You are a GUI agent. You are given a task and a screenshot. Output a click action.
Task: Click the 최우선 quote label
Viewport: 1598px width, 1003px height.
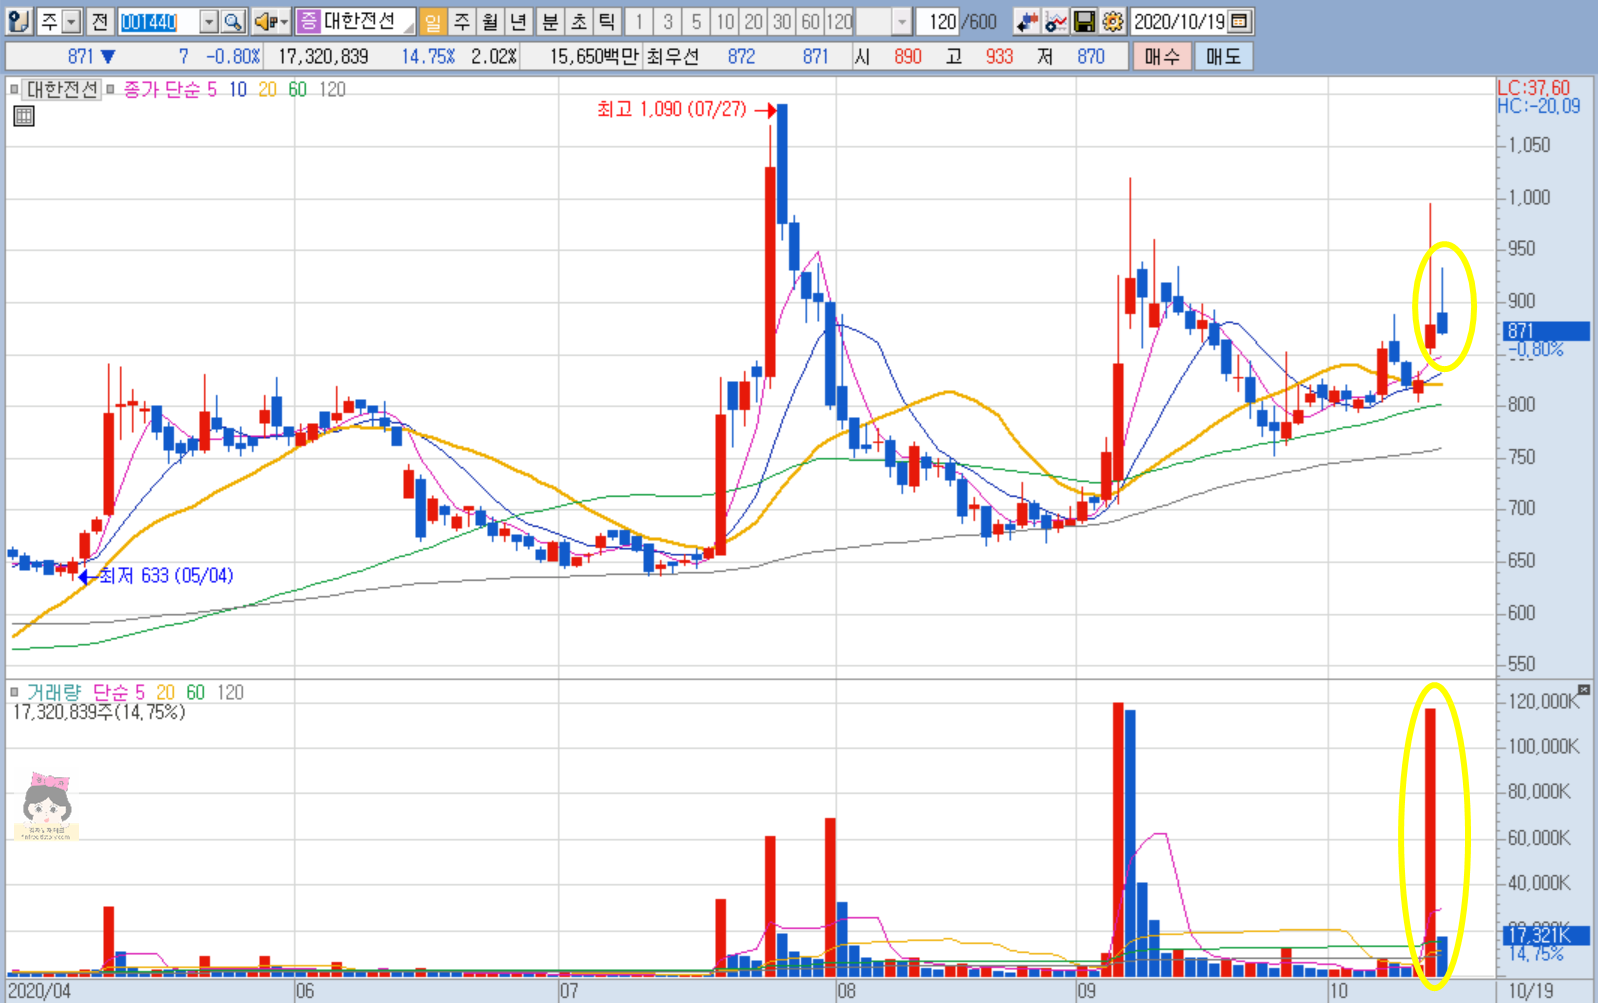pyautogui.click(x=672, y=56)
